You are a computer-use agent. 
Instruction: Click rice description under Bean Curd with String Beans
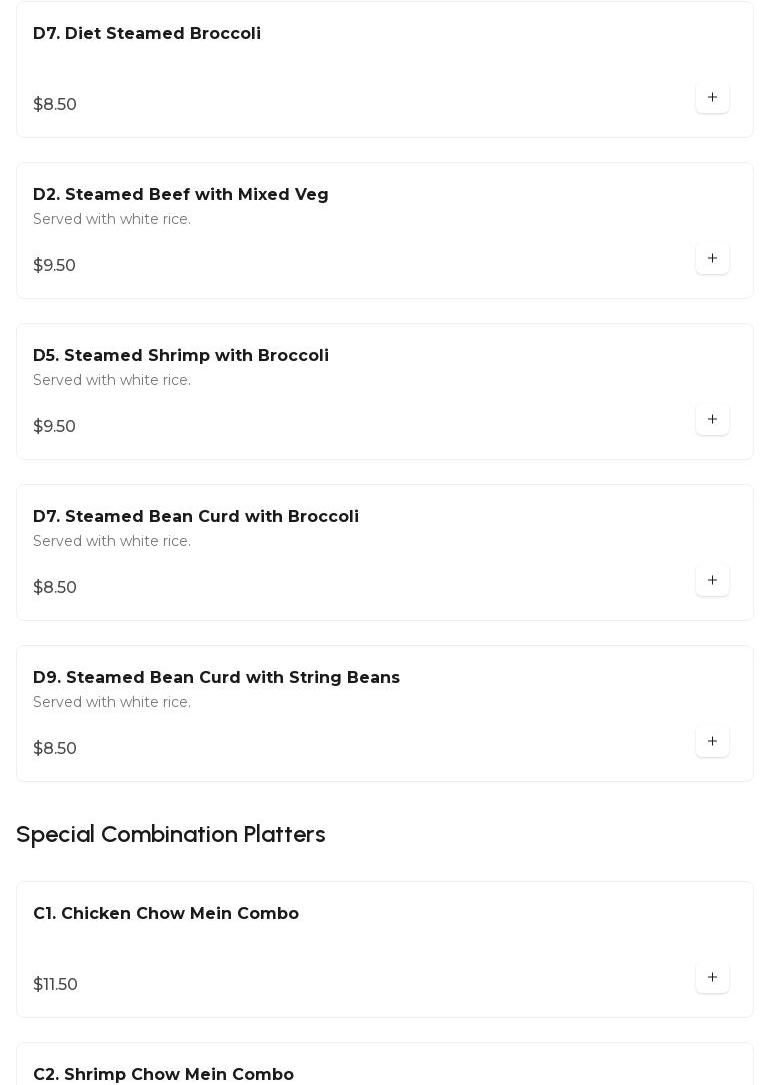point(112,703)
